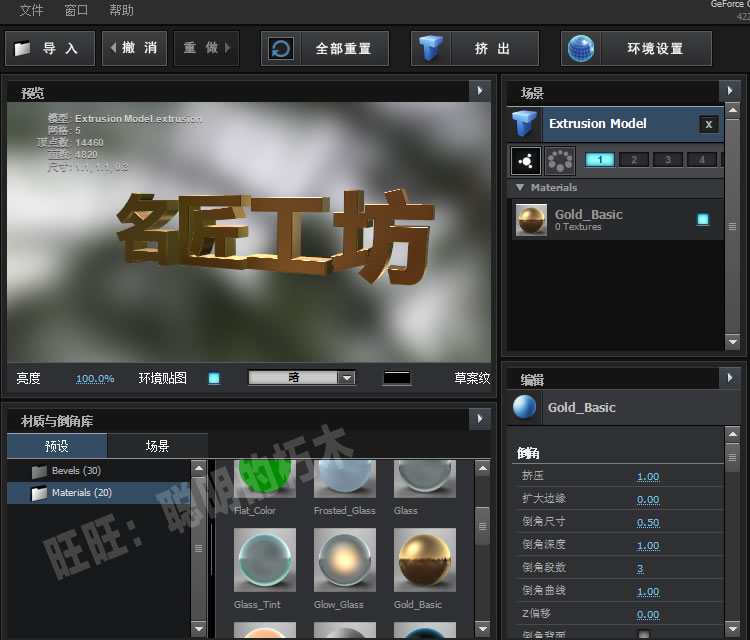Screen dimensions: 750x640
Task: Click the Extrusion Model T icon in scene
Action: (525, 124)
